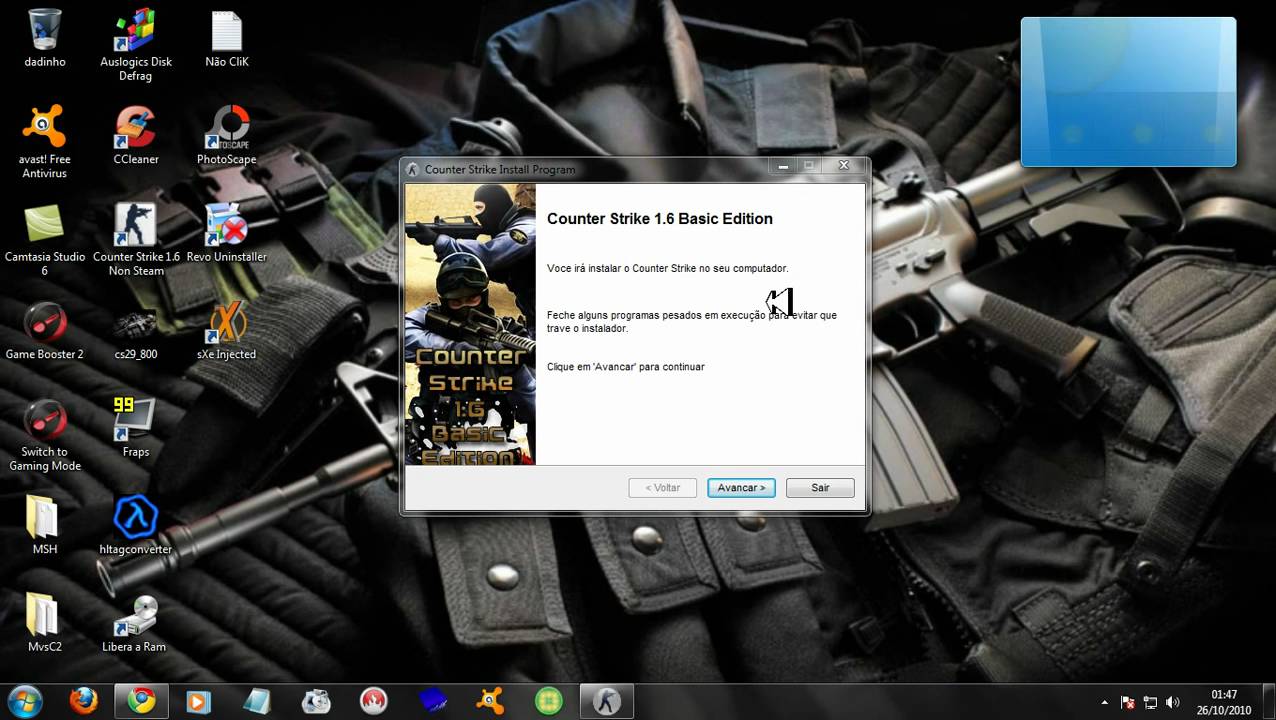Click text 'Clique em 'Avancar' para continuar'
The image size is (1276, 720).
tap(626, 367)
